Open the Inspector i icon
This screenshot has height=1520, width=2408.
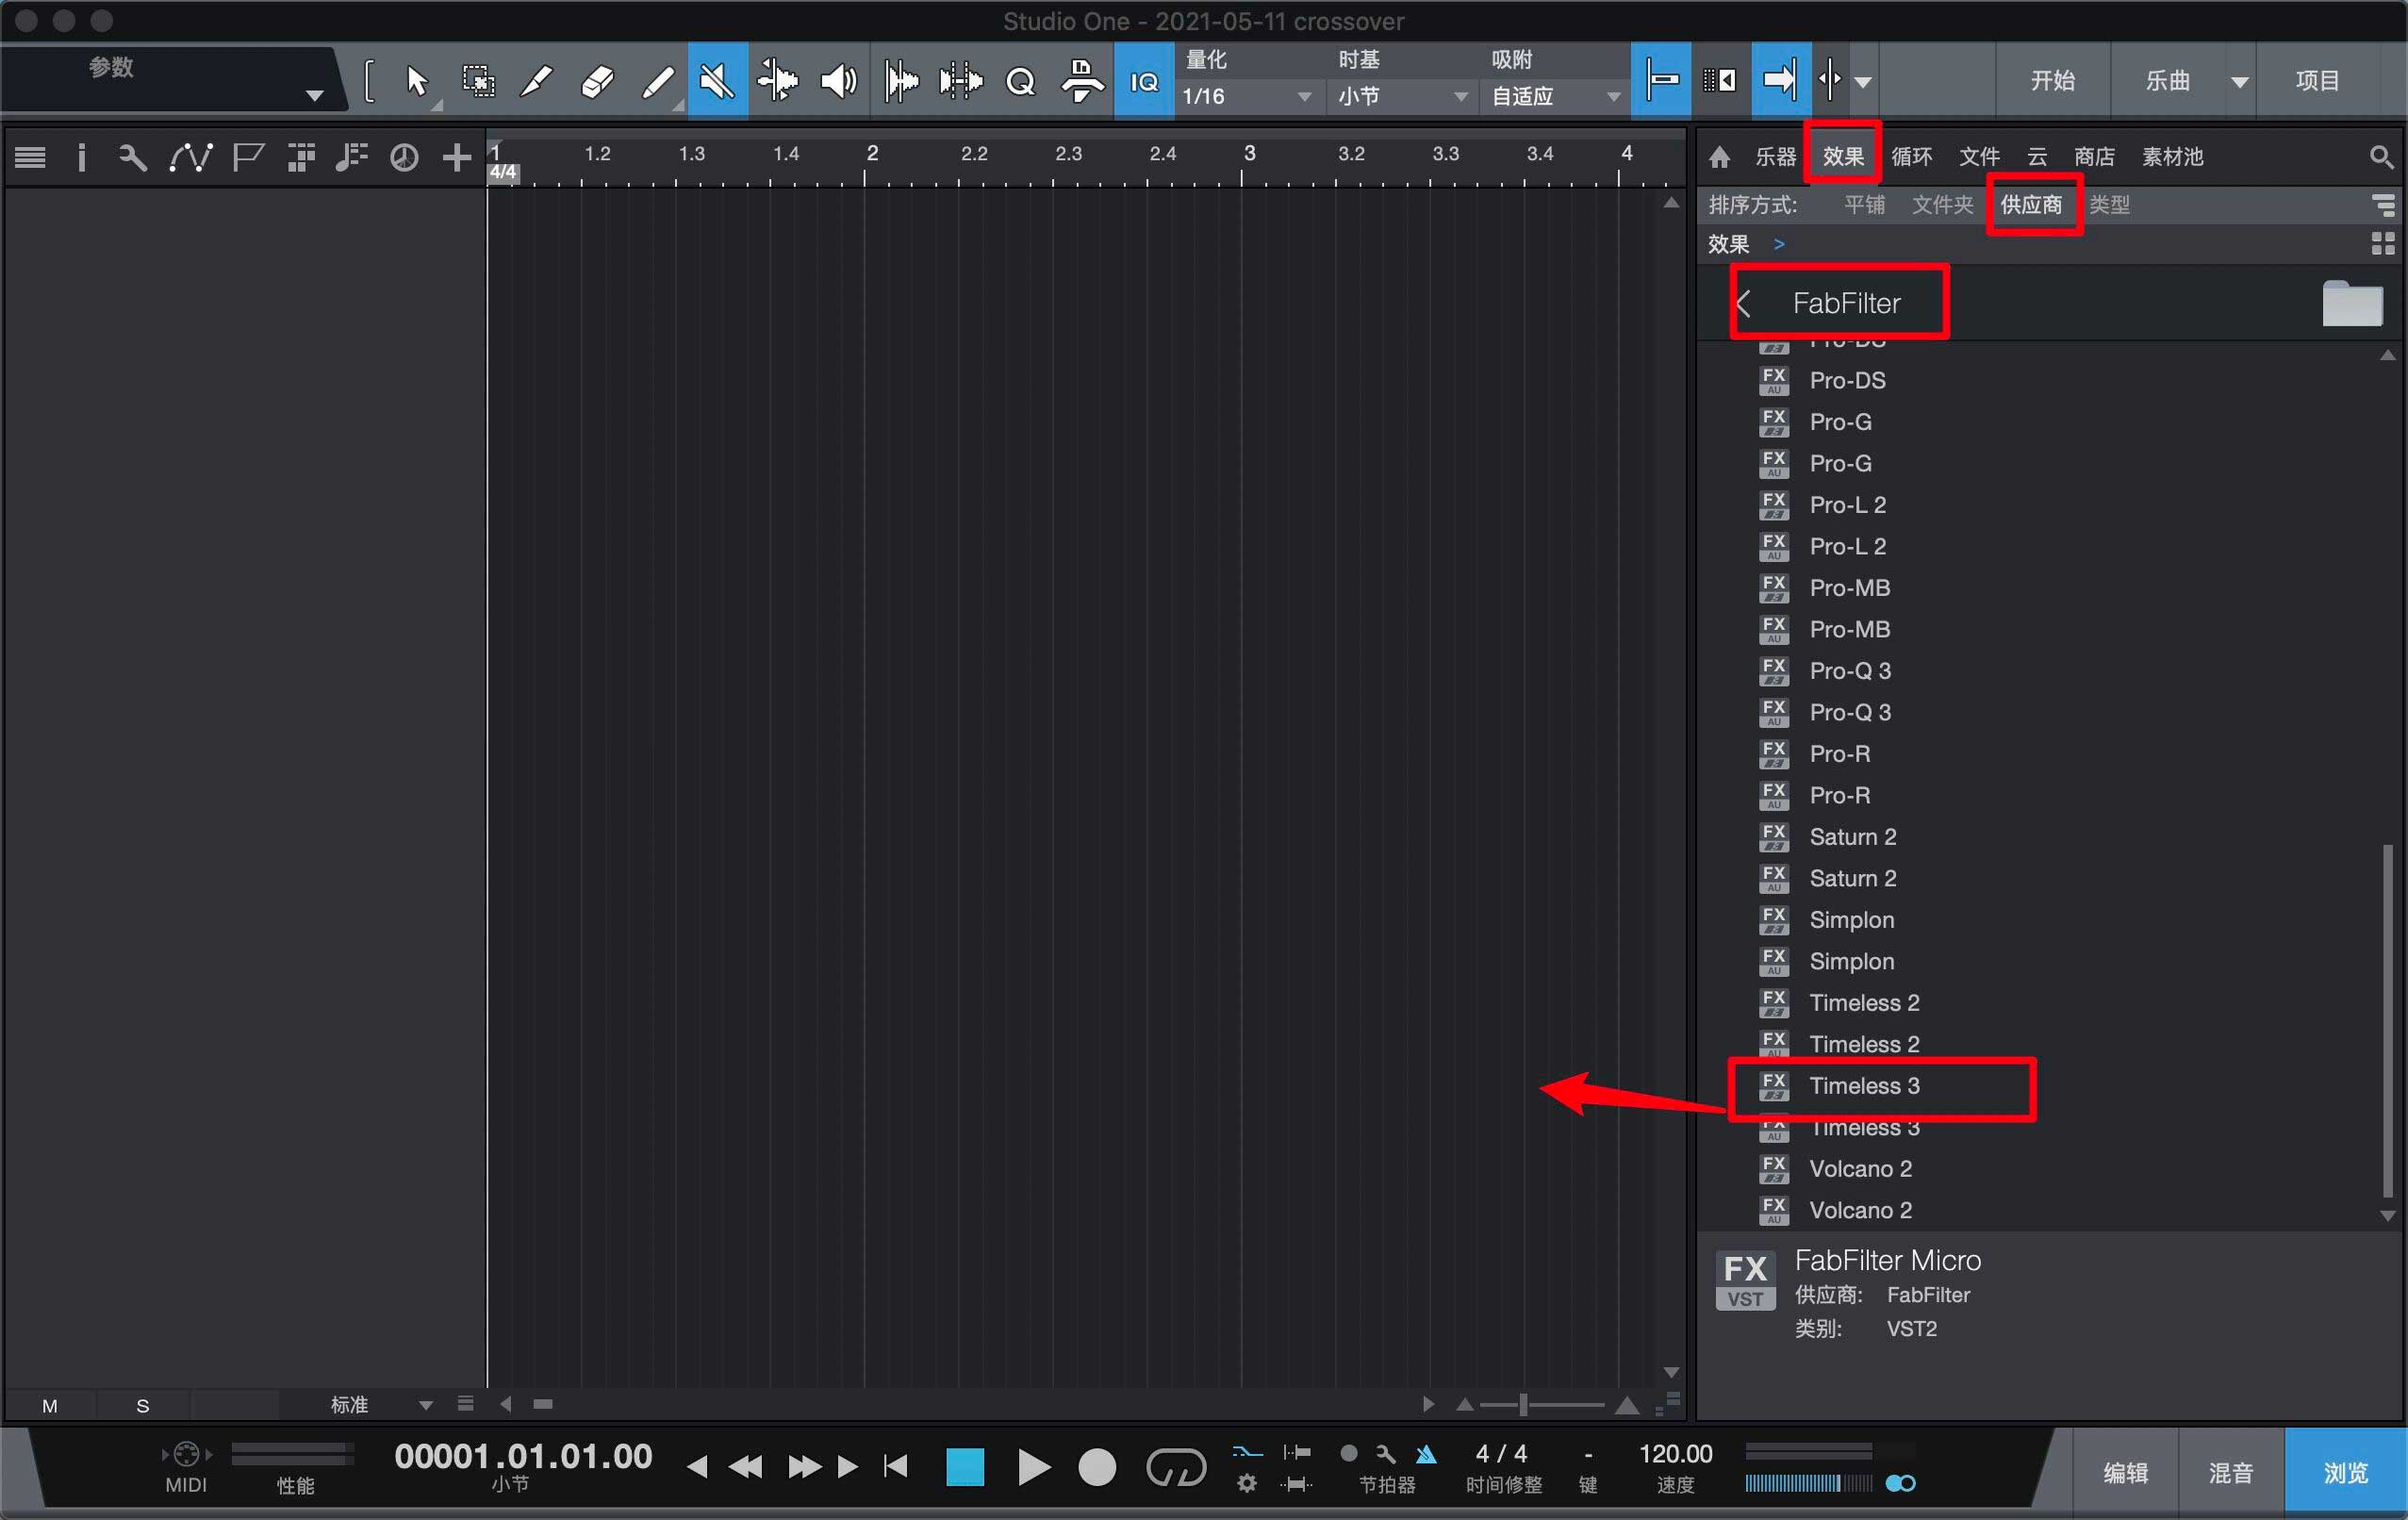coord(82,157)
